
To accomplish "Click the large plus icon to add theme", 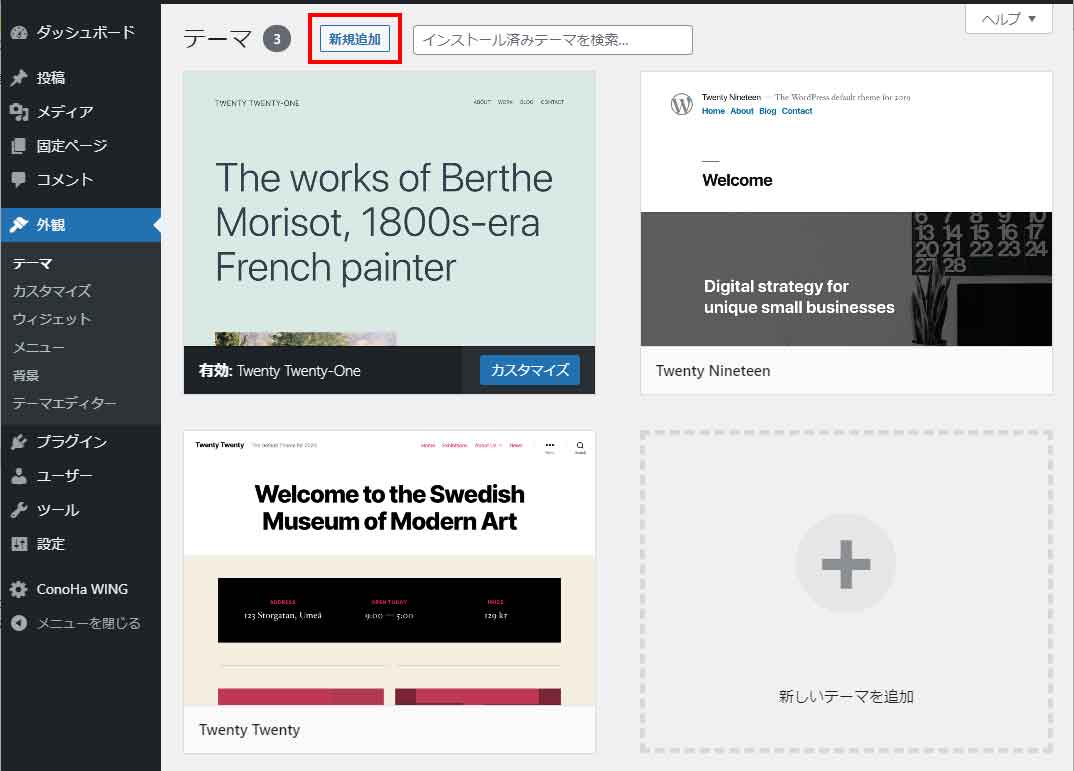I will (x=846, y=564).
